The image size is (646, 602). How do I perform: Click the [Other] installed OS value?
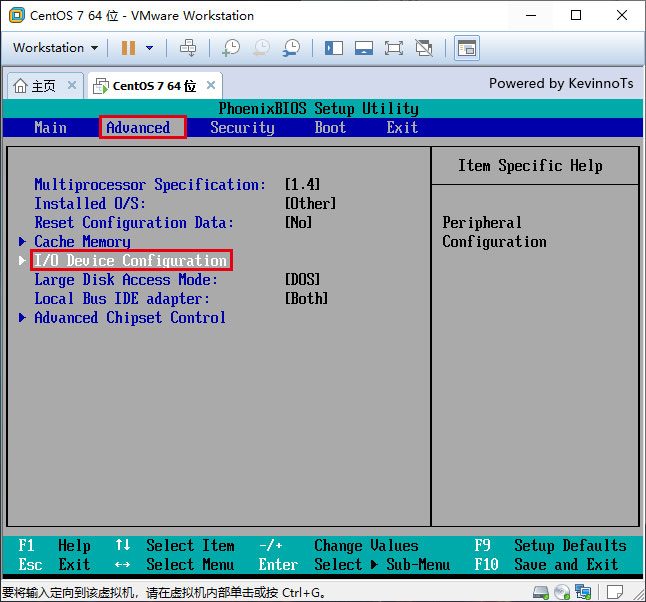point(311,203)
